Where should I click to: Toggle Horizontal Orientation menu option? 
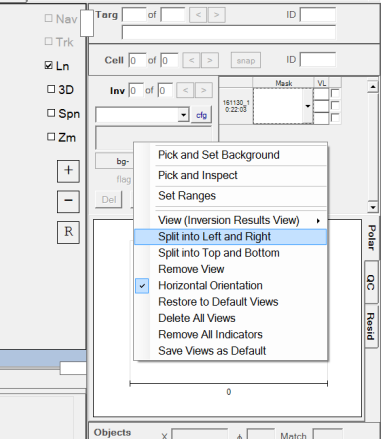click(231, 285)
